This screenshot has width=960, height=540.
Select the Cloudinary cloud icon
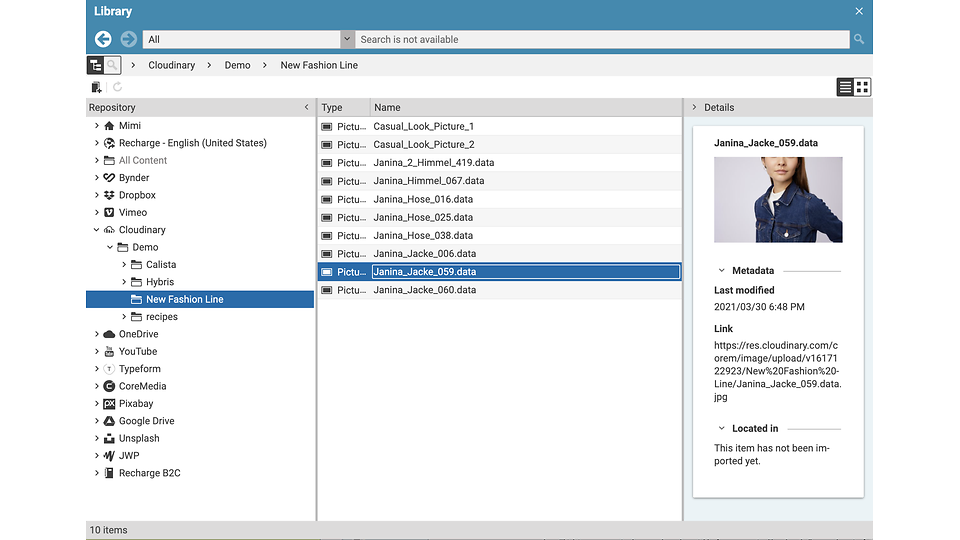109,230
